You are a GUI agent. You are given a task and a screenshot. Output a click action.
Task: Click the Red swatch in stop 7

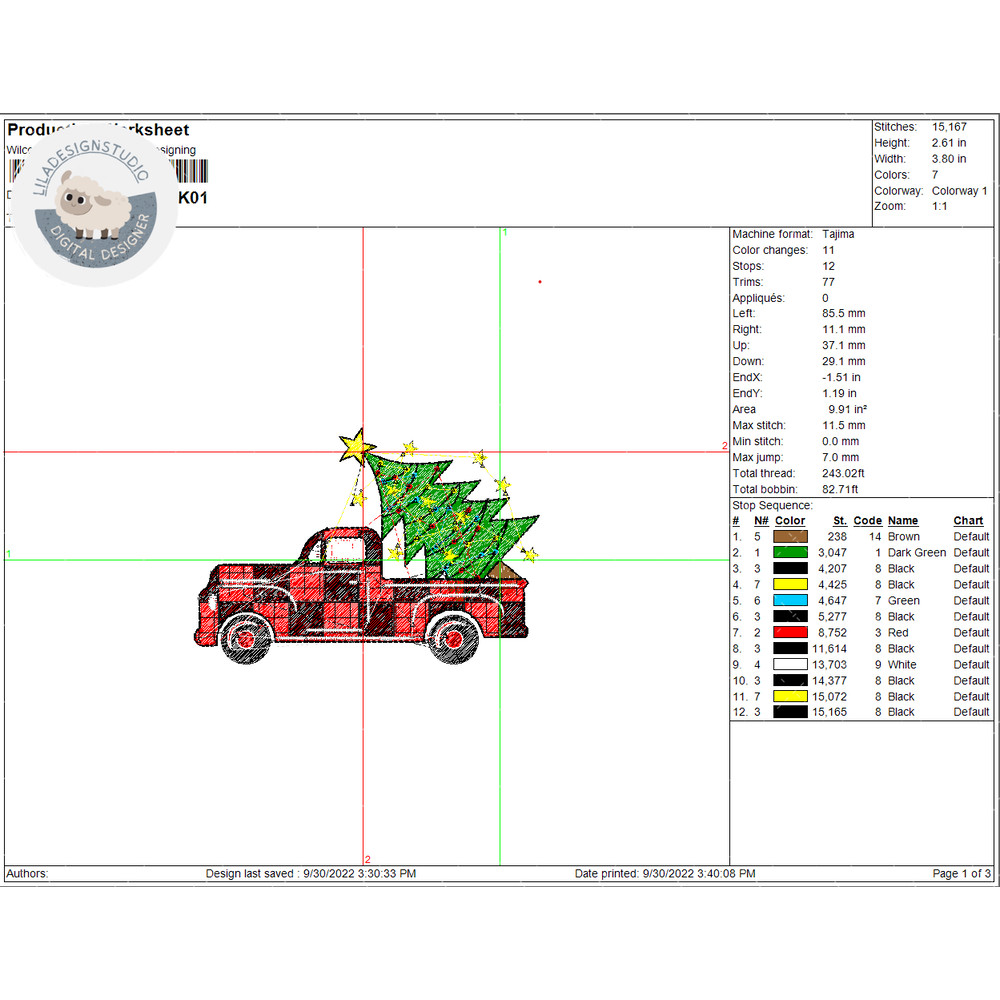click(789, 632)
